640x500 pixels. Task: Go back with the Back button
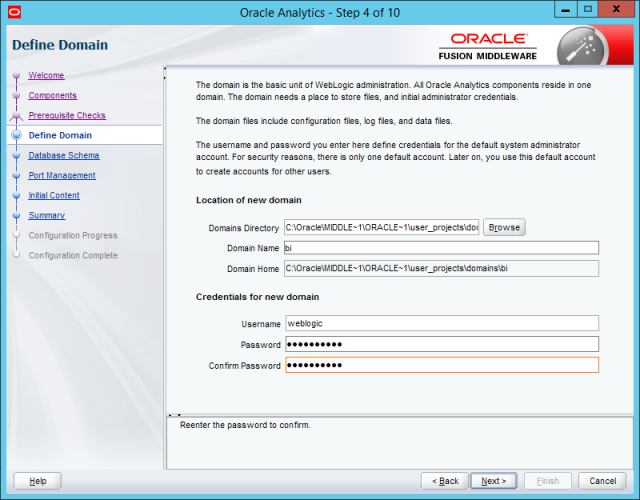tap(445, 481)
